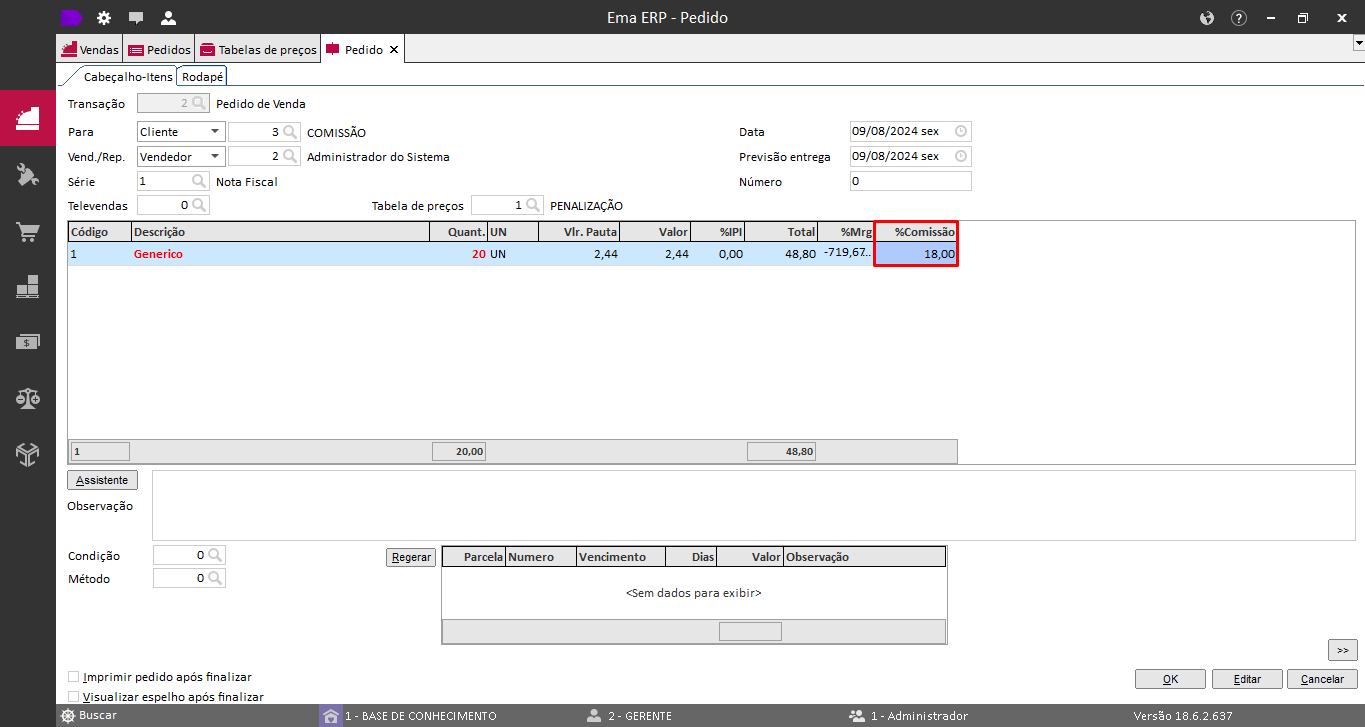Open the Data field clock picker

tap(961, 131)
